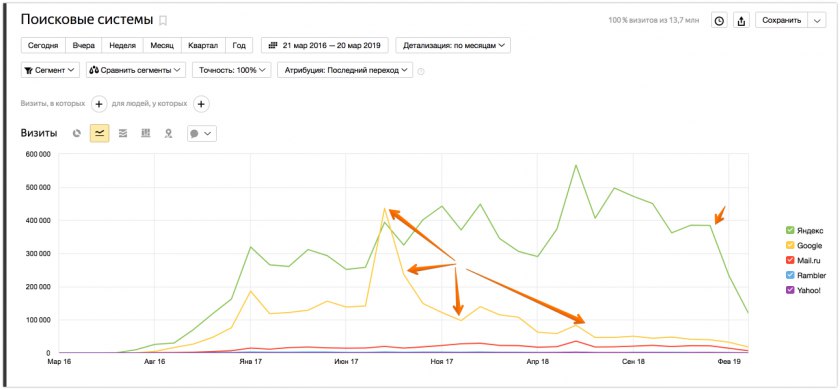Select the Год period tab
Screen dimensions: 840x390
click(239, 46)
